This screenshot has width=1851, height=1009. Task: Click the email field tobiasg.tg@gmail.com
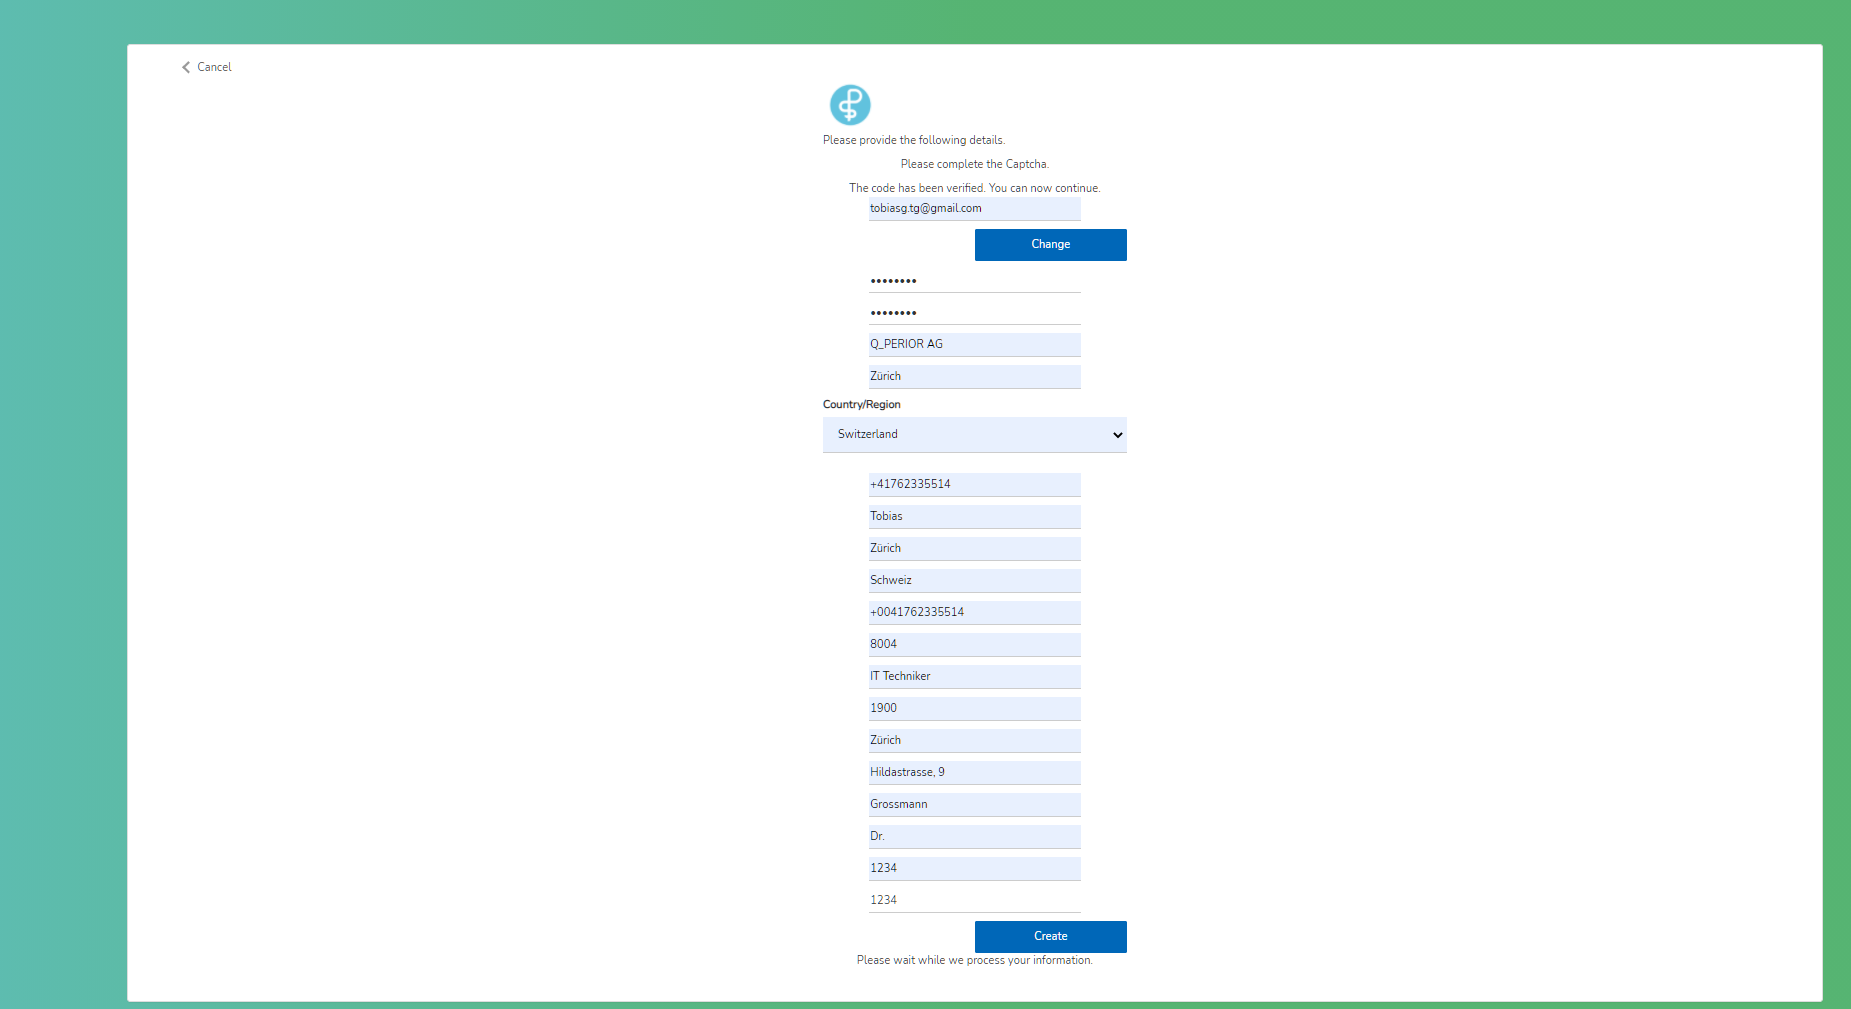[x=974, y=209]
